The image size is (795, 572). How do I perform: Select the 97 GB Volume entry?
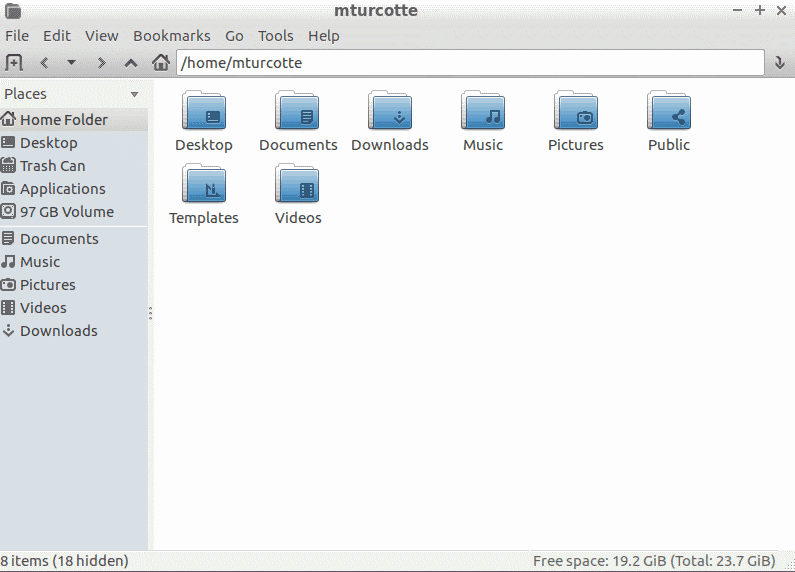(x=74, y=212)
